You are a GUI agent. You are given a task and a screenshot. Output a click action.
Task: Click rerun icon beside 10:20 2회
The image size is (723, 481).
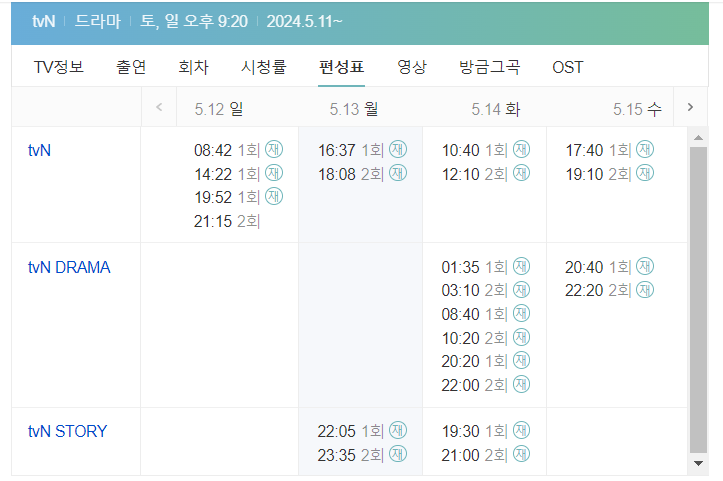pos(522,337)
